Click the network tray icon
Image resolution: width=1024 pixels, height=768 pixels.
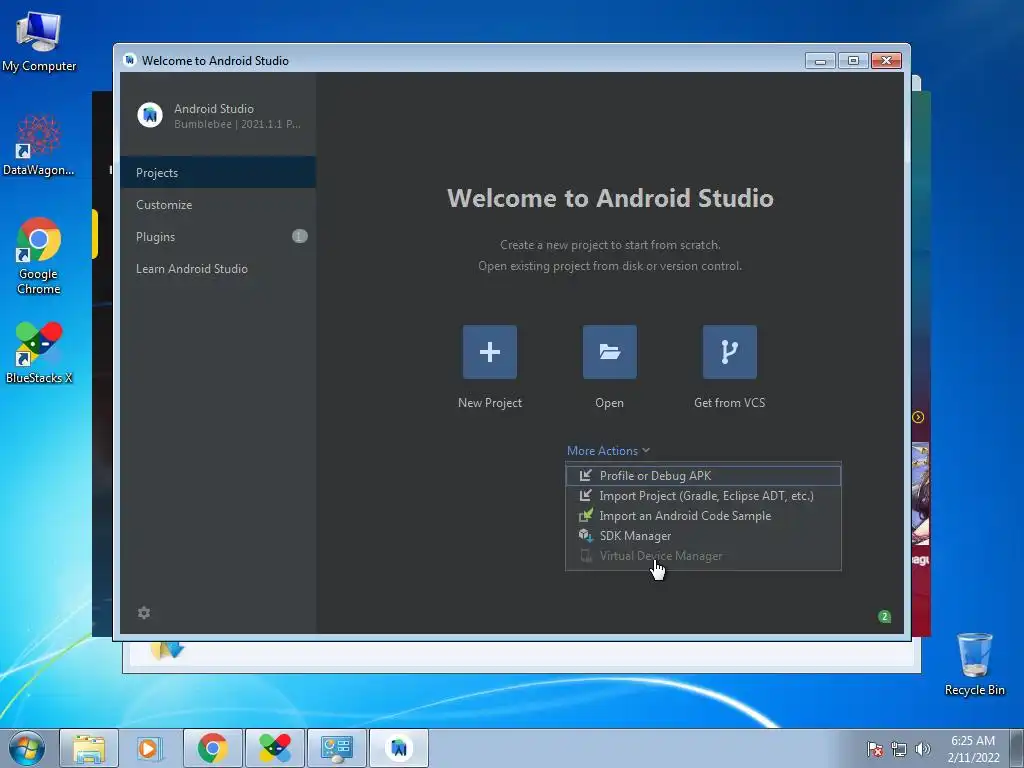[899, 749]
